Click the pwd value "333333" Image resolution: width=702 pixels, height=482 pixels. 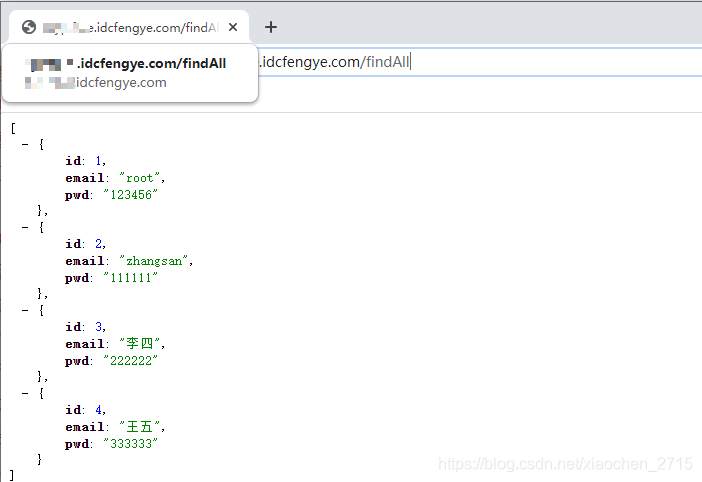pos(130,444)
